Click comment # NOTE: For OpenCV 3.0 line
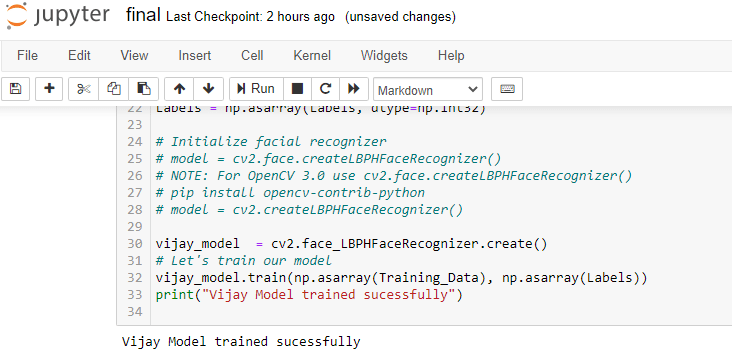The height and width of the screenshot is (361, 732). click(394, 176)
